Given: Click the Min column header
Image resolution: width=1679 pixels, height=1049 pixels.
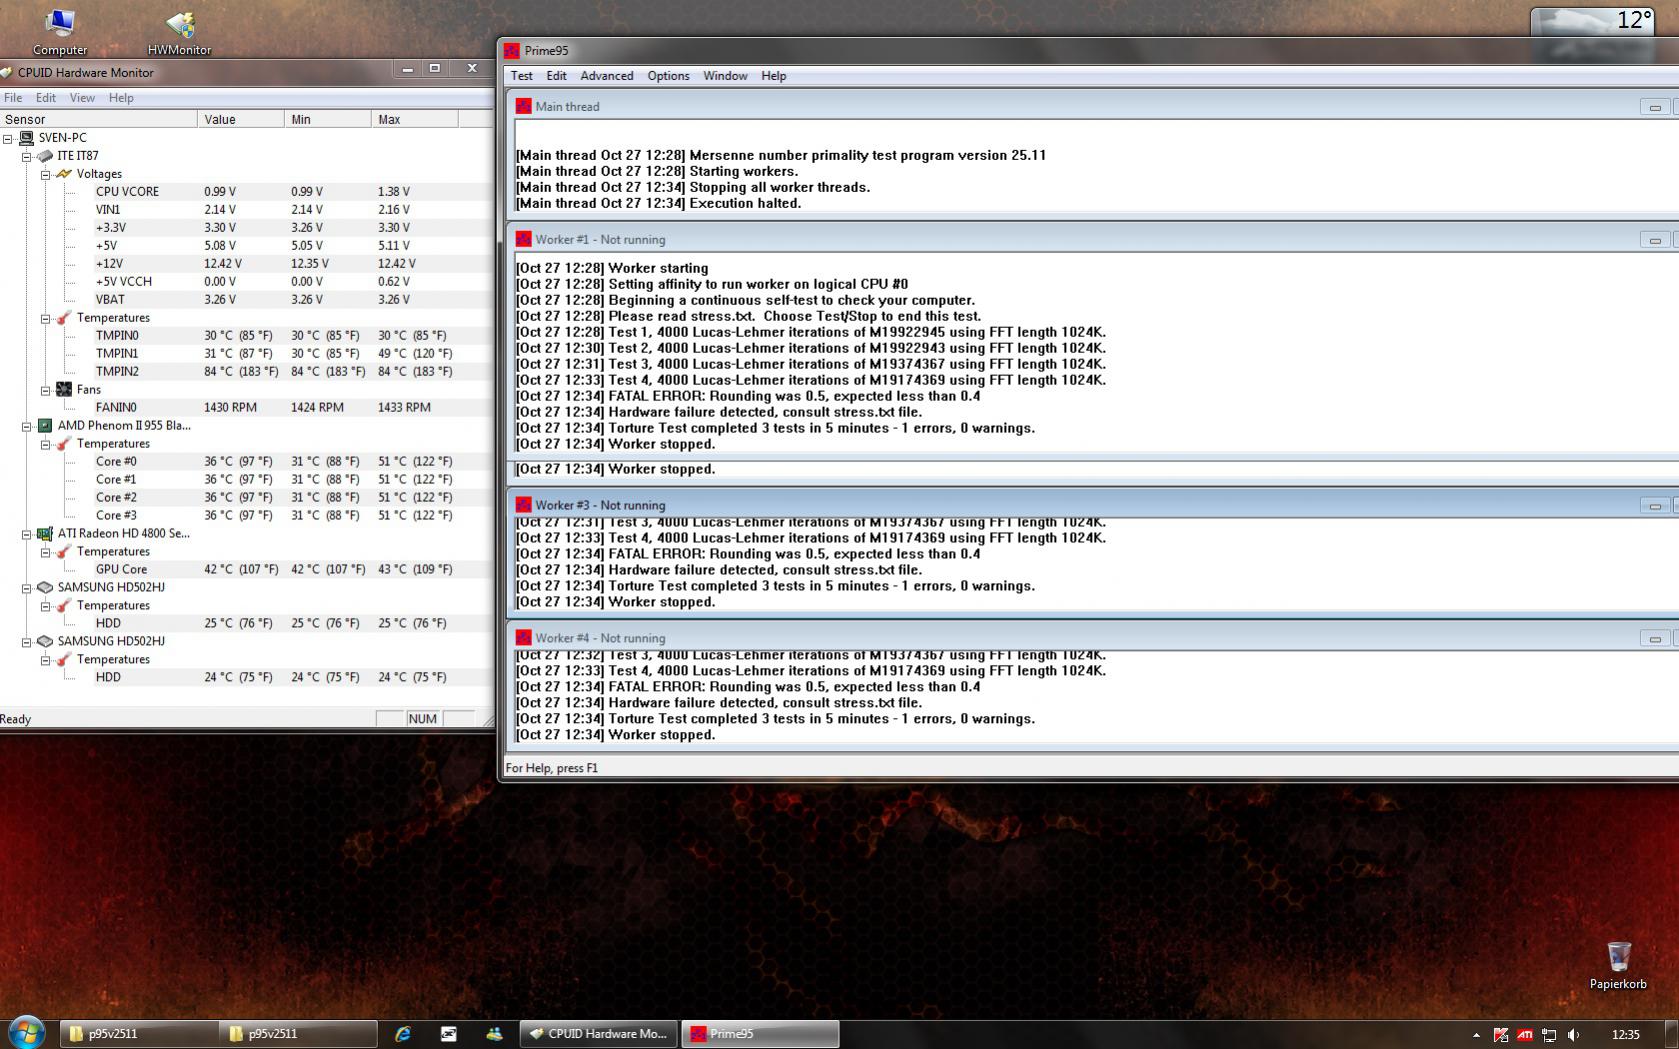Looking at the screenshot, I should tap(328, 119).
